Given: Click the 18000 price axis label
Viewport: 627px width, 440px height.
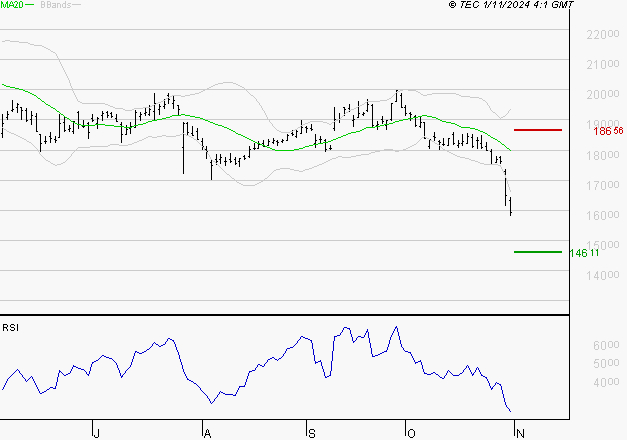Looking at the screenshot, I should (x=603, y=155).
